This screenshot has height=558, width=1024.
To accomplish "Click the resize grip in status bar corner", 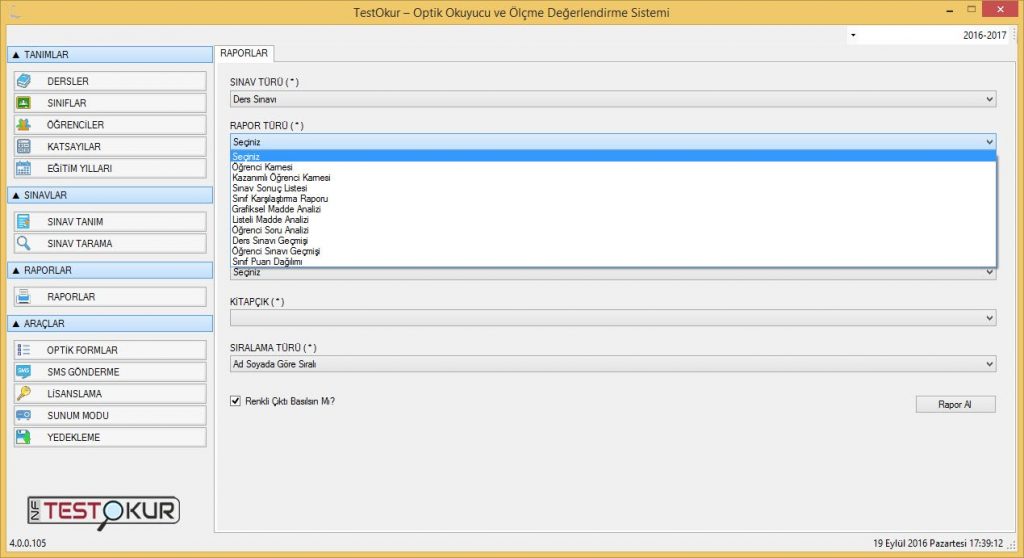I will click(1012, 544).
